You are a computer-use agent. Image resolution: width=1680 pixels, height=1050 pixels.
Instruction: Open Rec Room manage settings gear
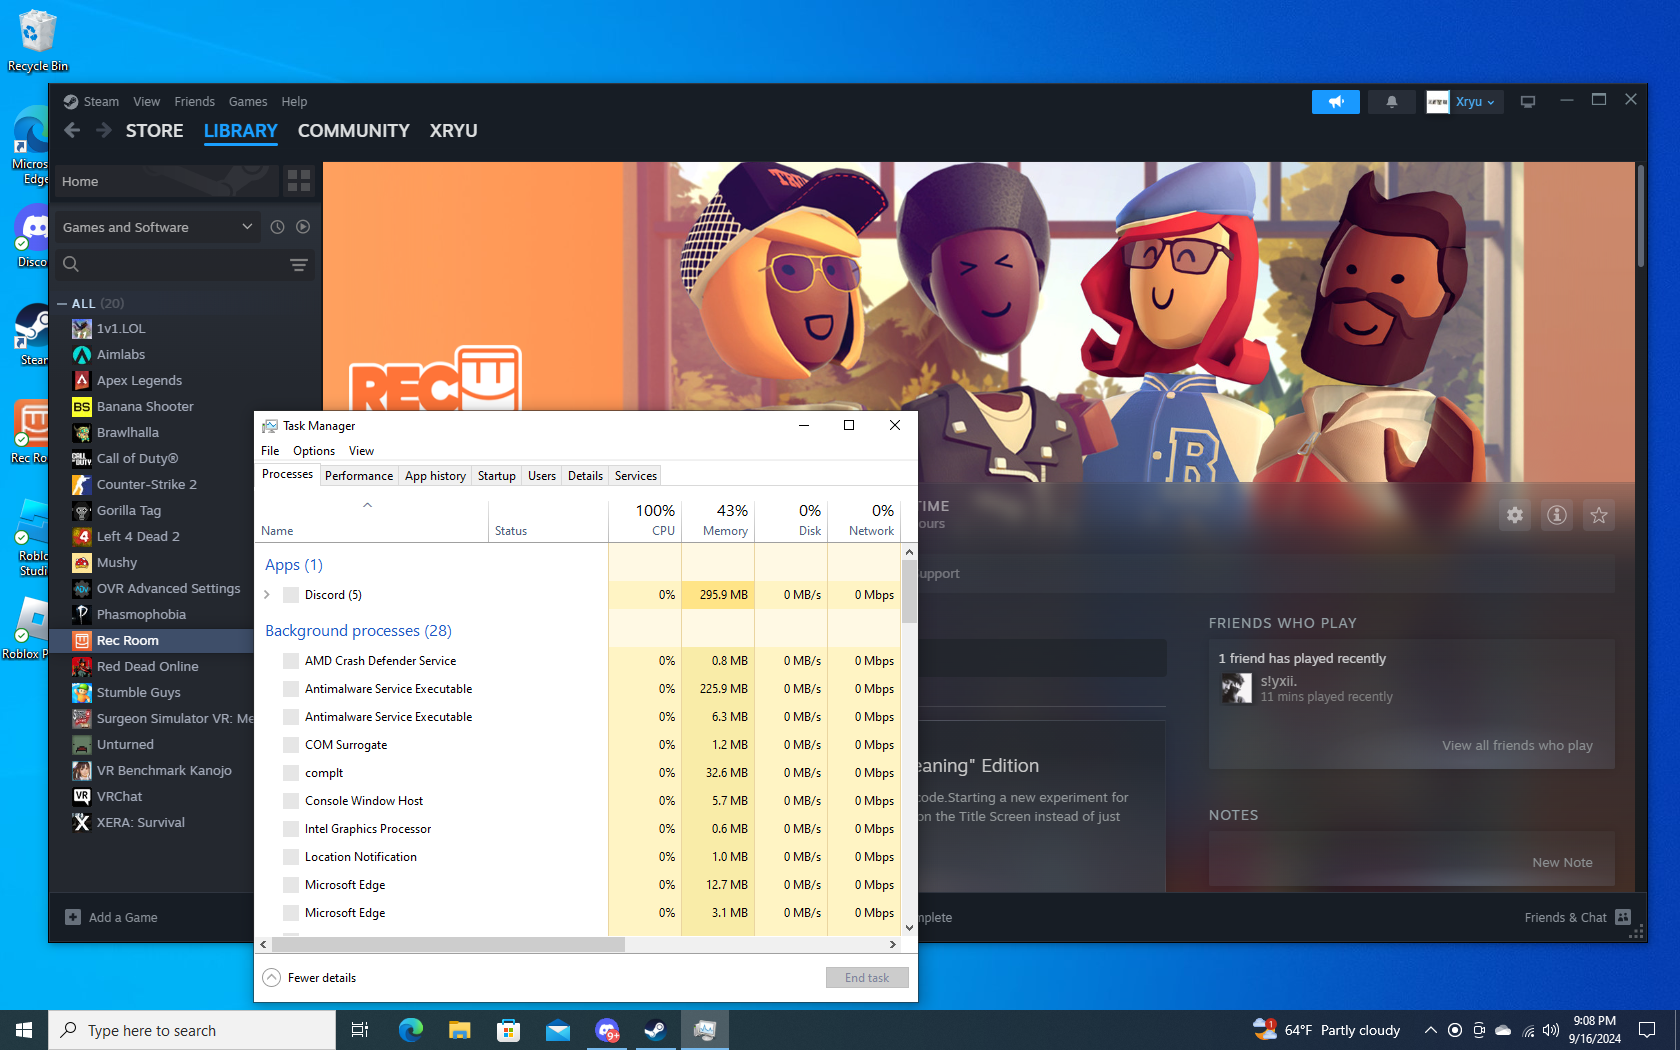pos(1515,515)
